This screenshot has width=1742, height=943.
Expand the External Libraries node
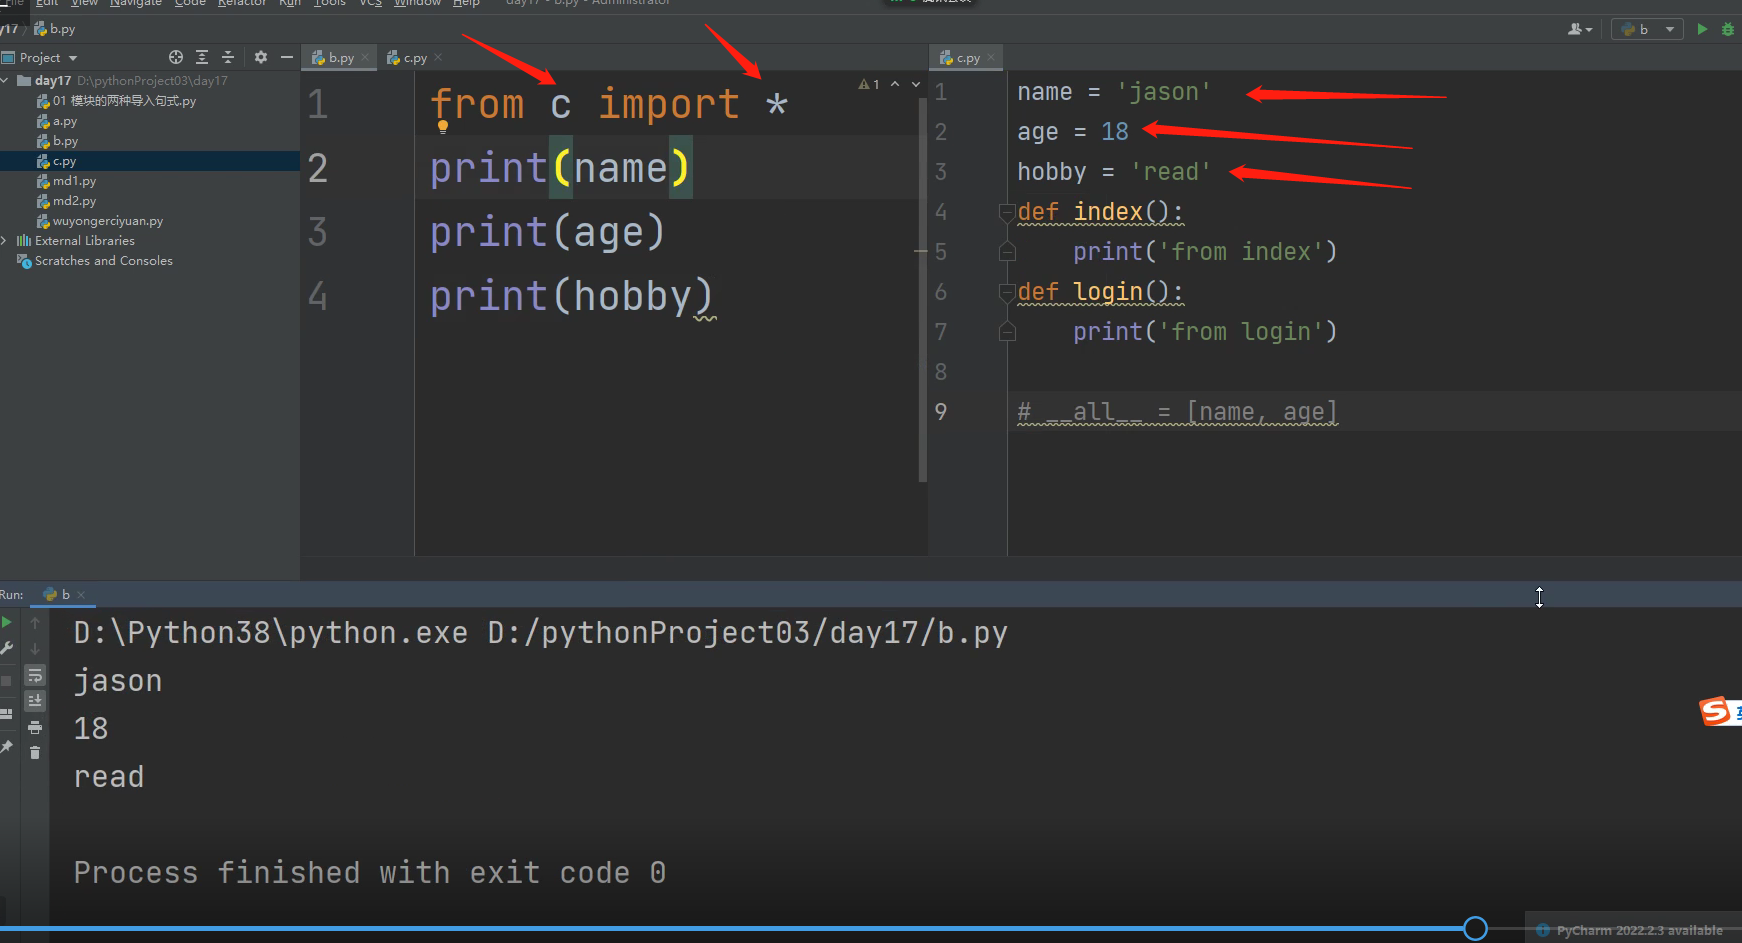(6, 240)
